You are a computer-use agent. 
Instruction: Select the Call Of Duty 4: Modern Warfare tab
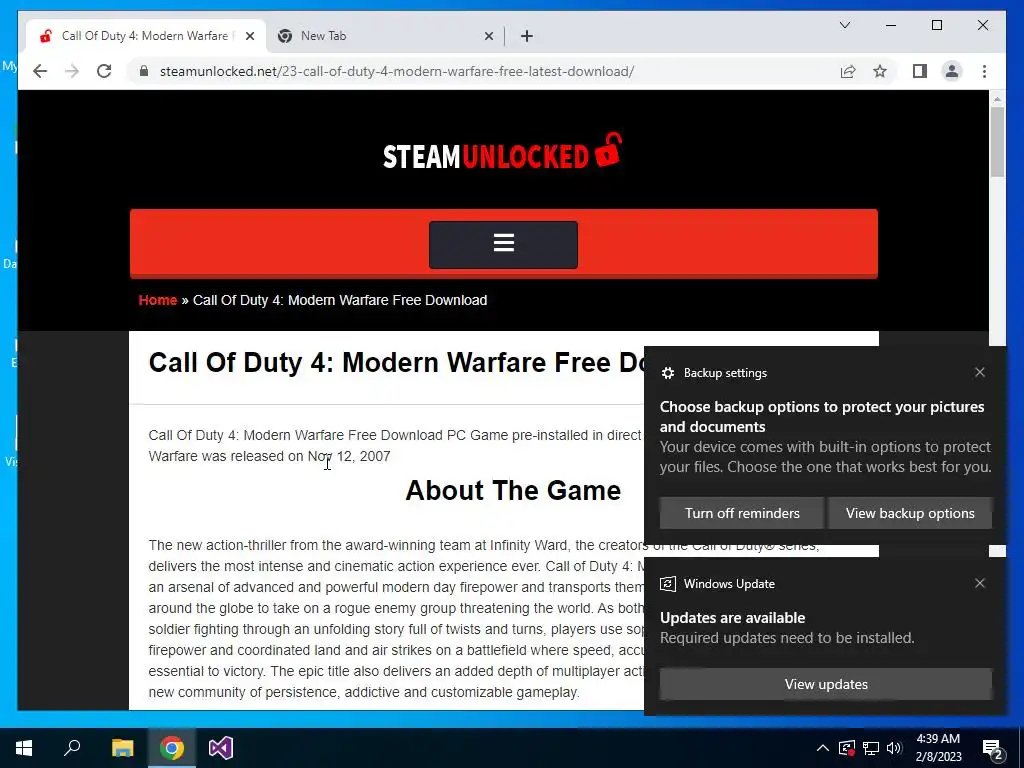(146, 36)
